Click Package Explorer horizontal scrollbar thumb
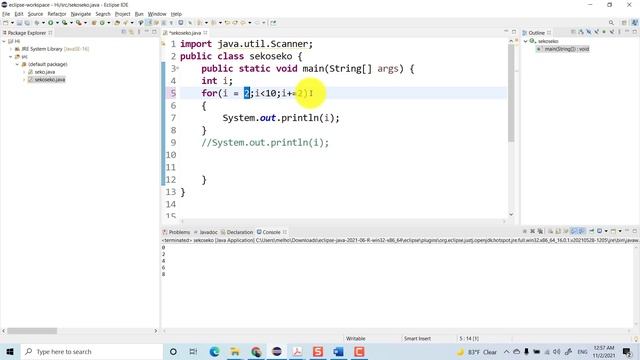This screenshot has height=360, width=640. click(x=32, y=331)
